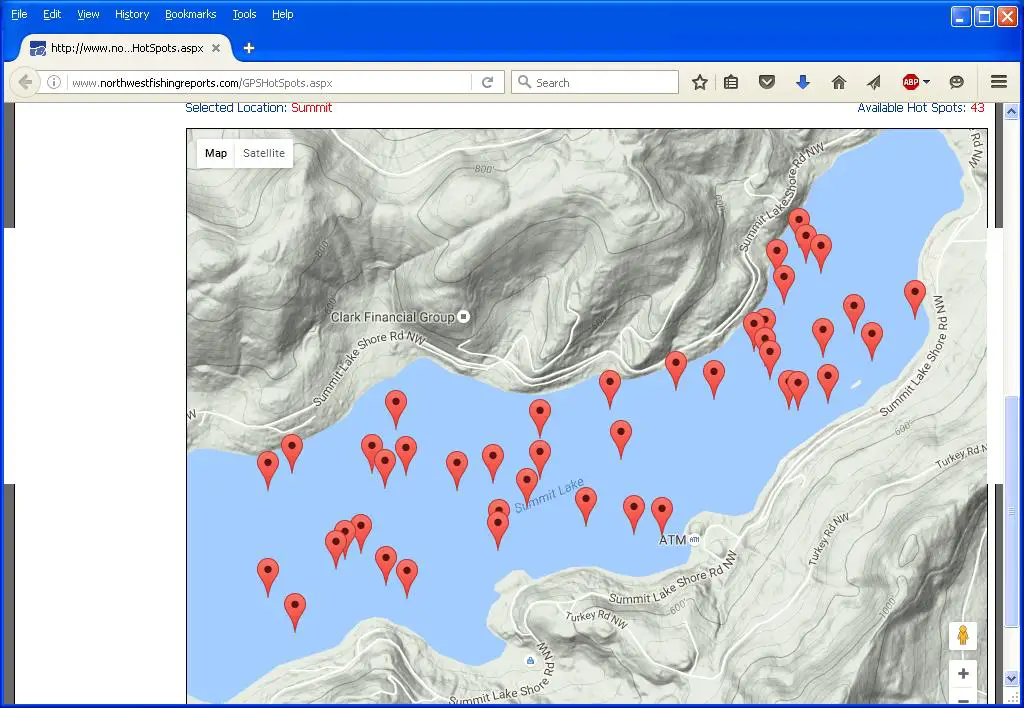Bookmark this page with the star icon
Viewport: 1024px width, 708px height.
pyautogui.click(x=700, y=83)
